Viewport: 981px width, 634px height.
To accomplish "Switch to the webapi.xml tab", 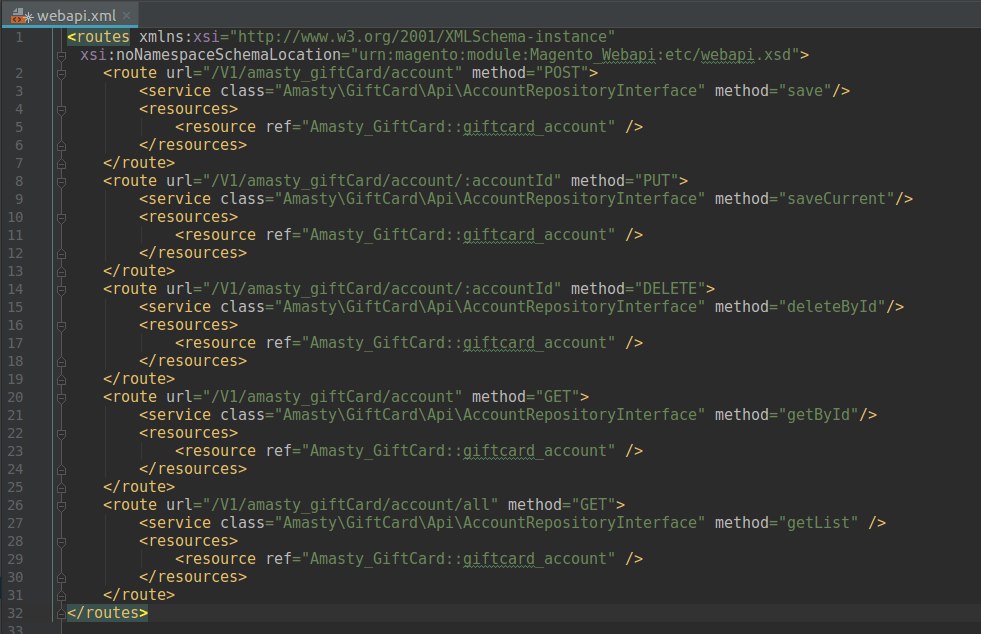I will pos(75,14).
